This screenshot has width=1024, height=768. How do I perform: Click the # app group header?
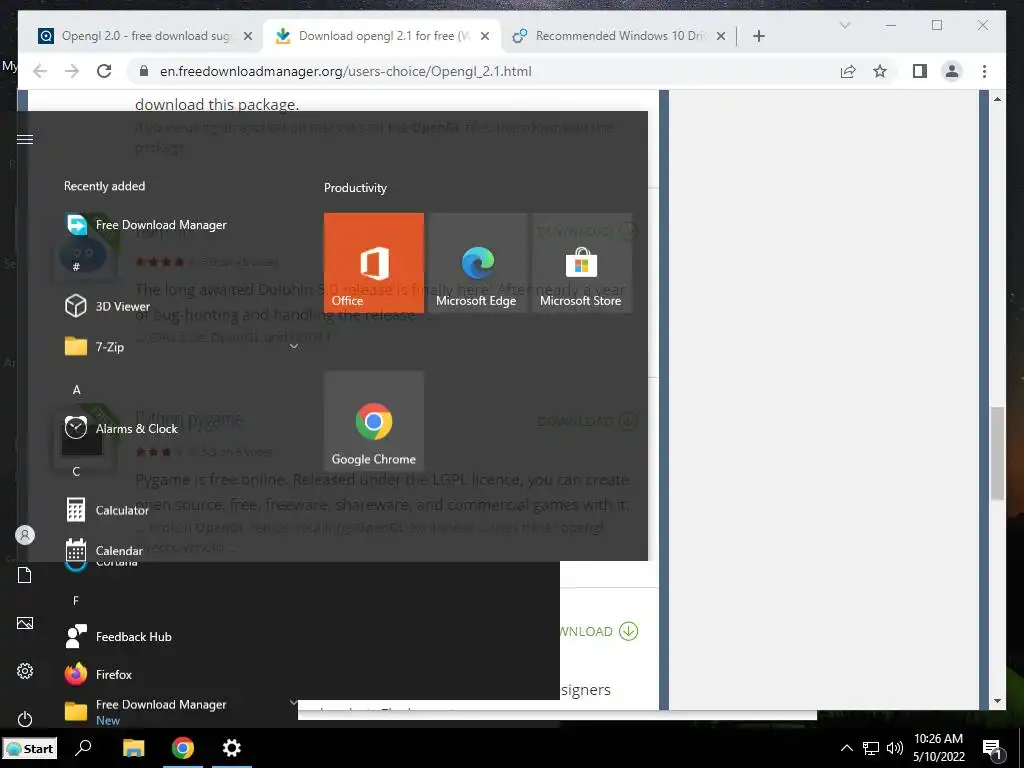click(76, 266)
